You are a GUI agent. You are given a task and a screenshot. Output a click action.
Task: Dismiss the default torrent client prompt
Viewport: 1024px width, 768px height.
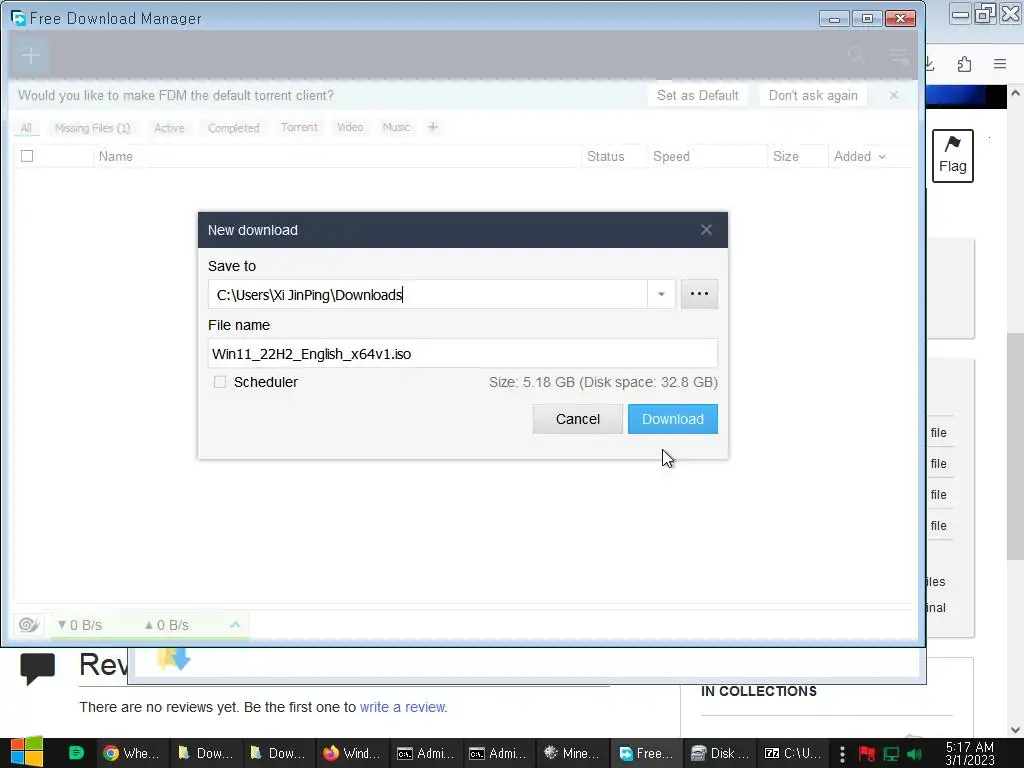point(893,95)
